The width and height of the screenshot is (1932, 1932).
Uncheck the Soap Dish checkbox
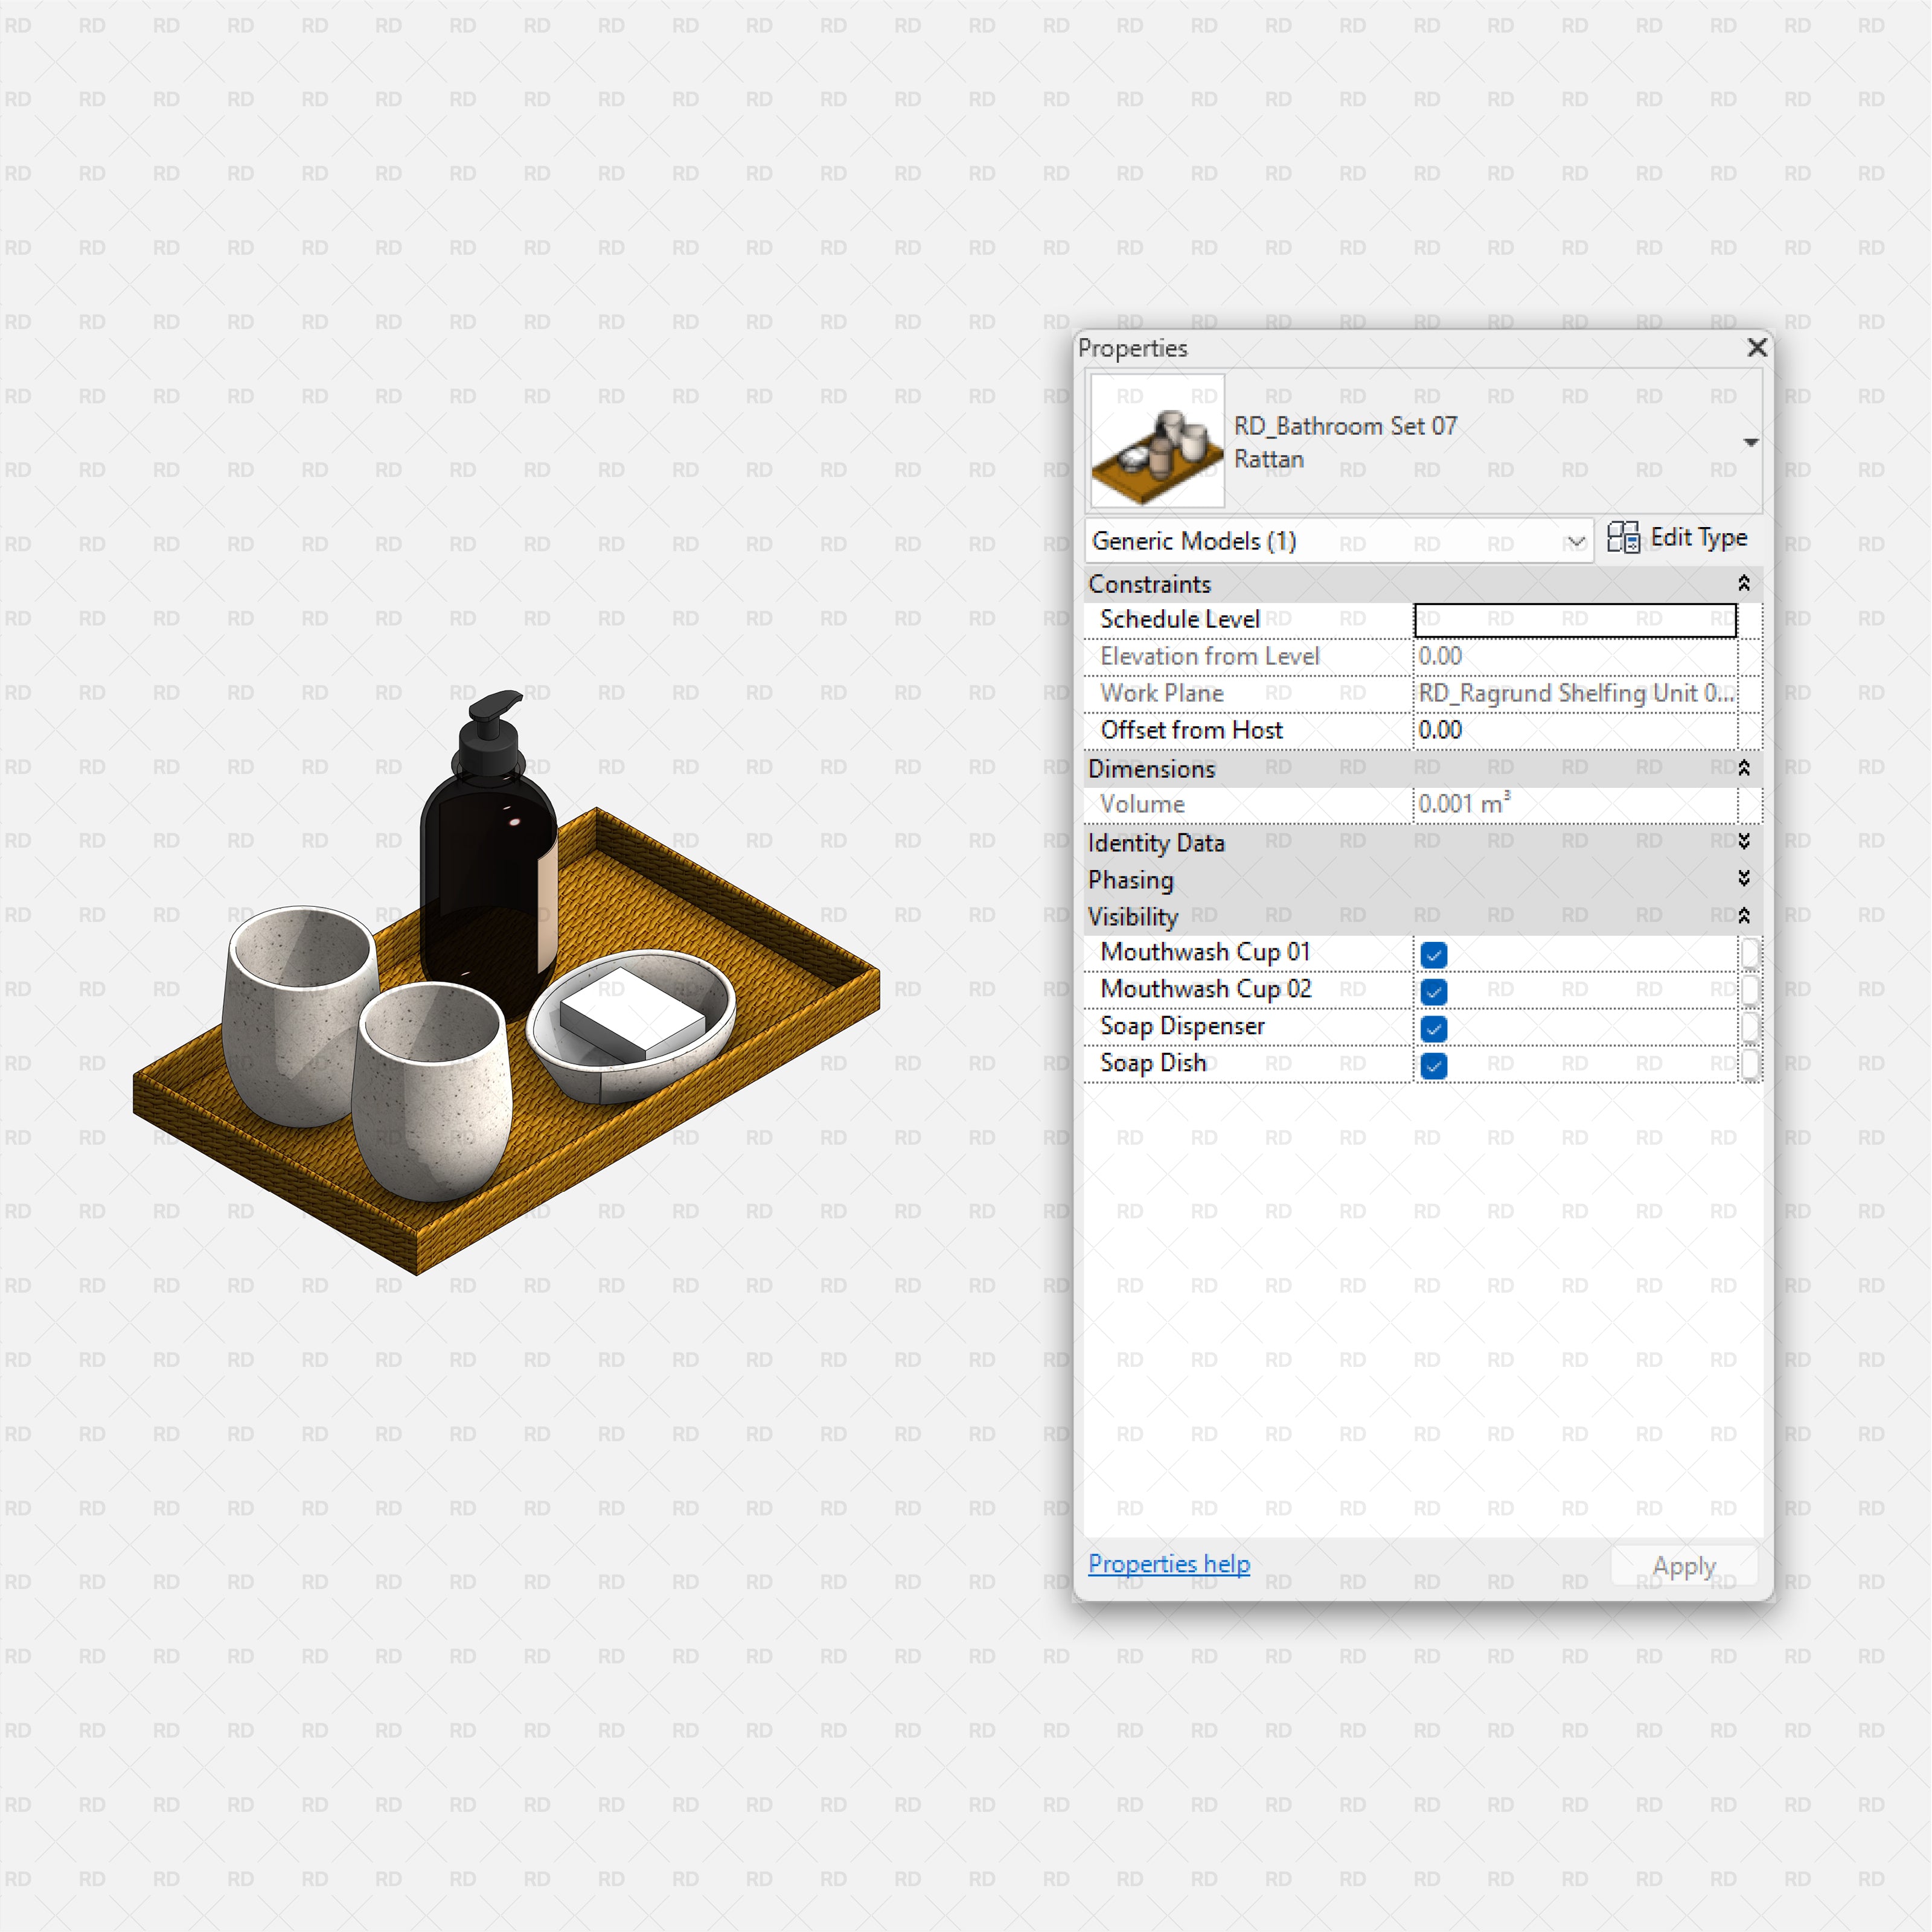[x=1433, y=1065]
